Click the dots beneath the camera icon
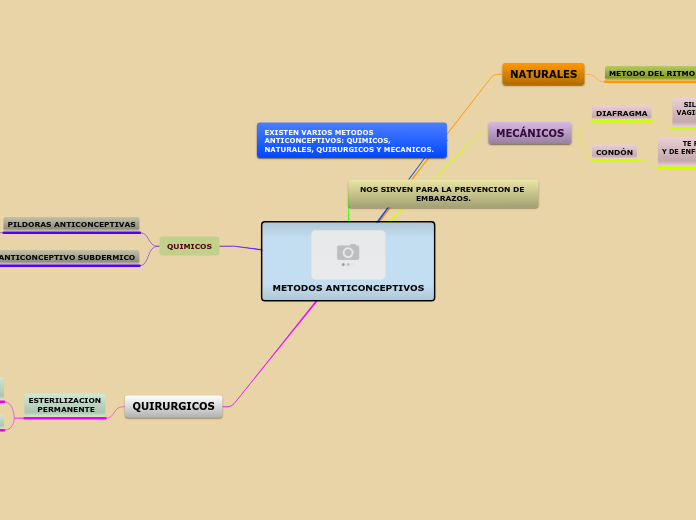Screen dimensions: 696x520 (x=346, y=265)
